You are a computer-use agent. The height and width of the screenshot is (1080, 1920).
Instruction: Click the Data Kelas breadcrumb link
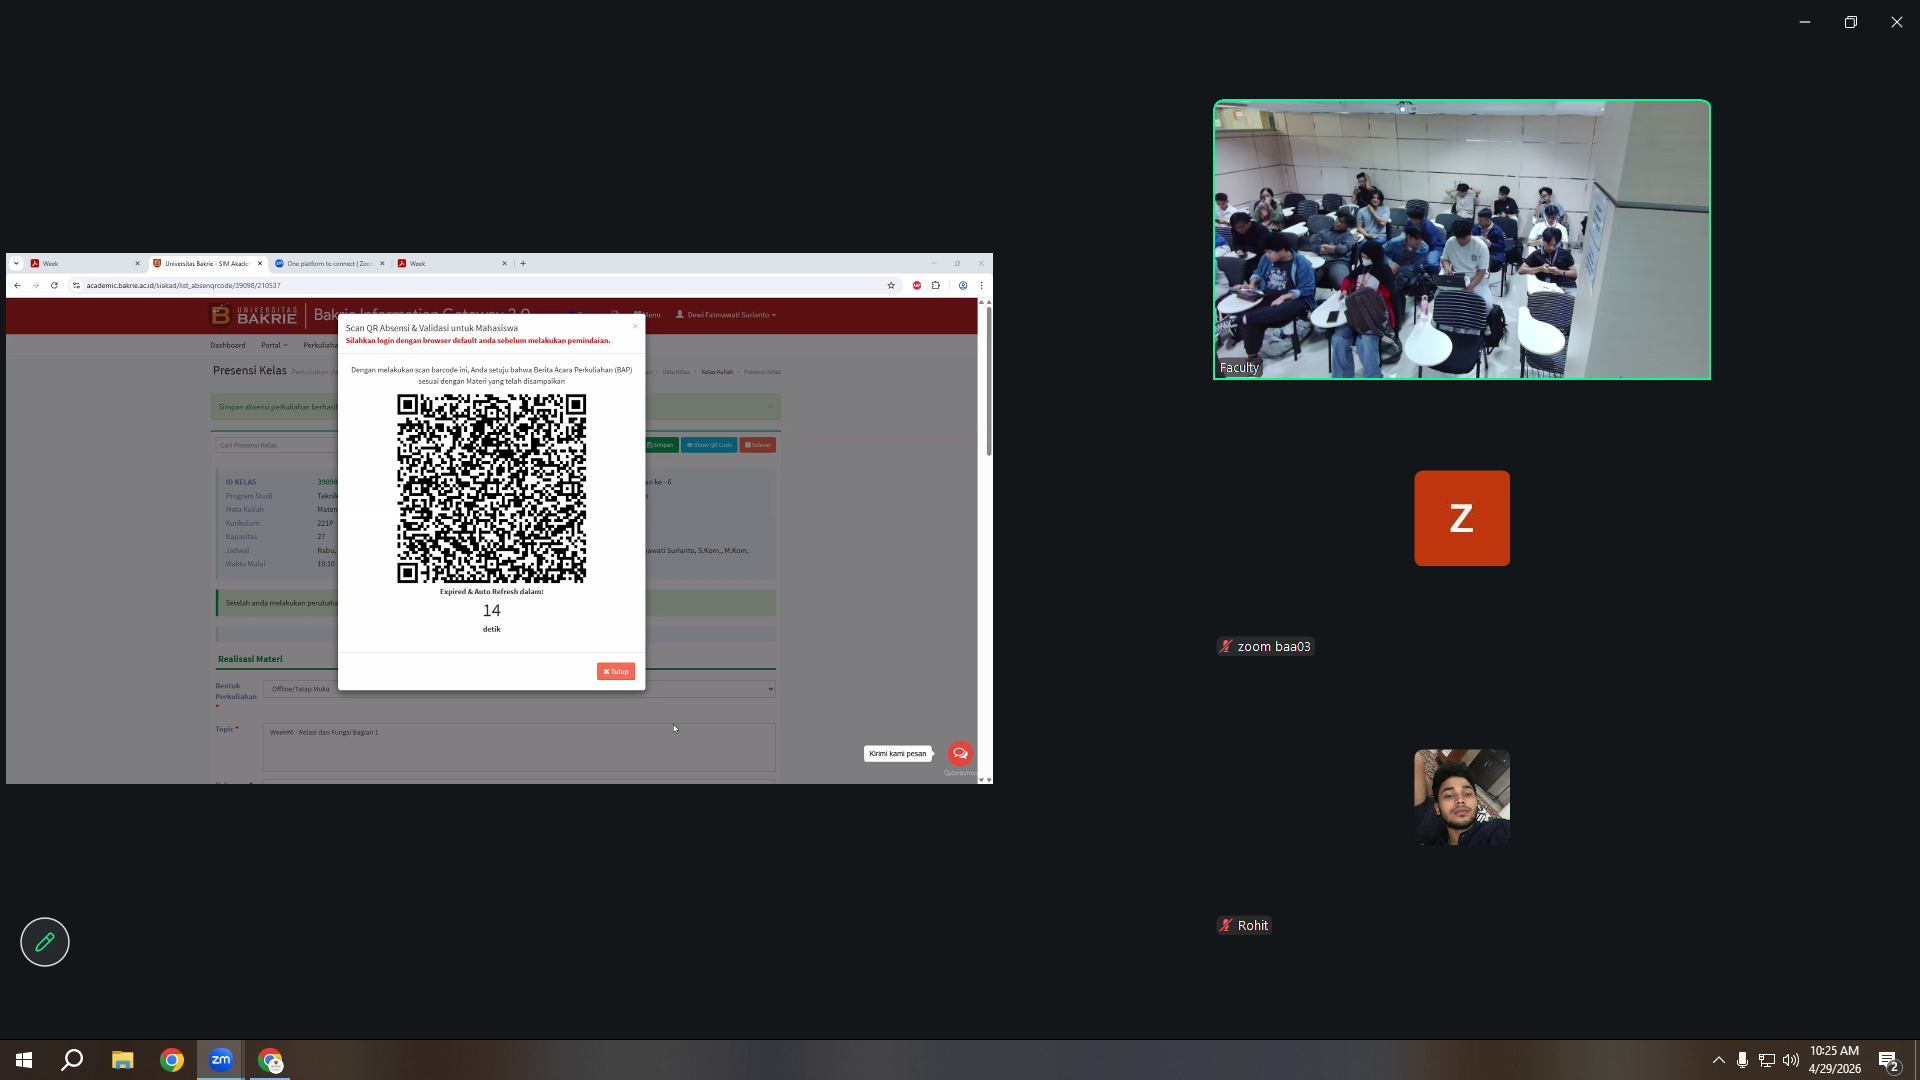[x=676, y=372]
